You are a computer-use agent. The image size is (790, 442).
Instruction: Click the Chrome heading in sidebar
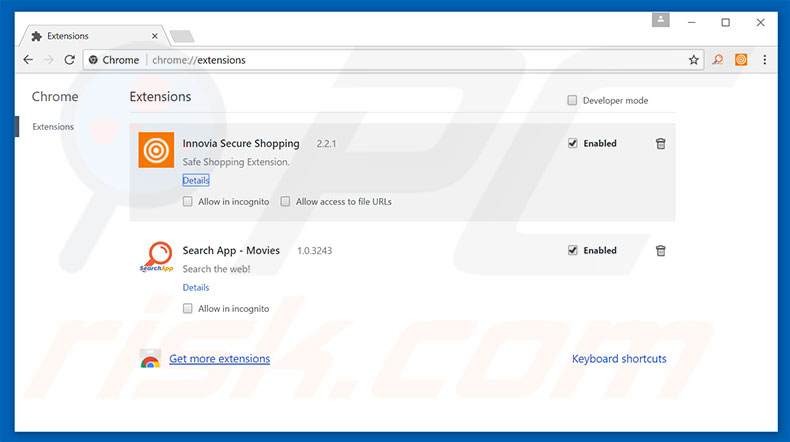click(x=55, y=96)
